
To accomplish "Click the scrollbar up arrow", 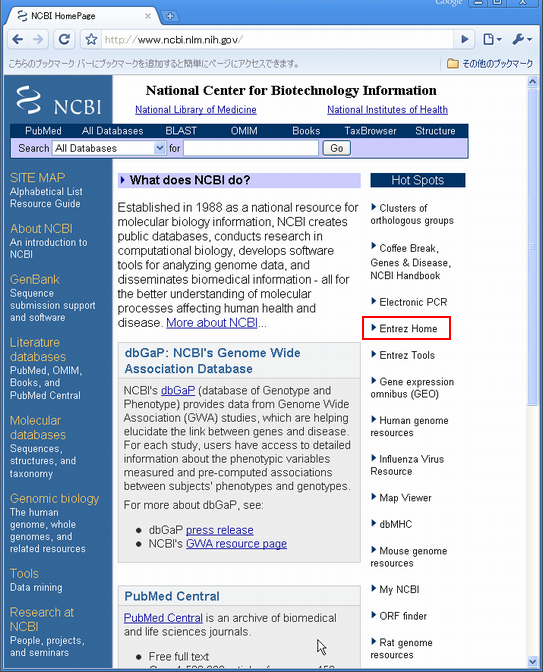I will coord(532,81).
